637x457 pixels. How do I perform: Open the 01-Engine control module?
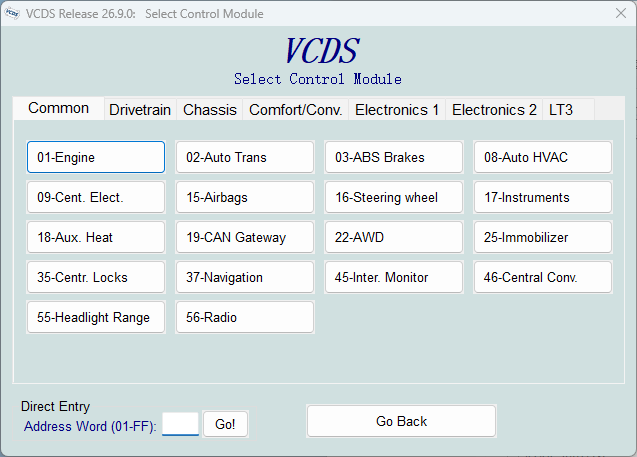coord(96,157)
